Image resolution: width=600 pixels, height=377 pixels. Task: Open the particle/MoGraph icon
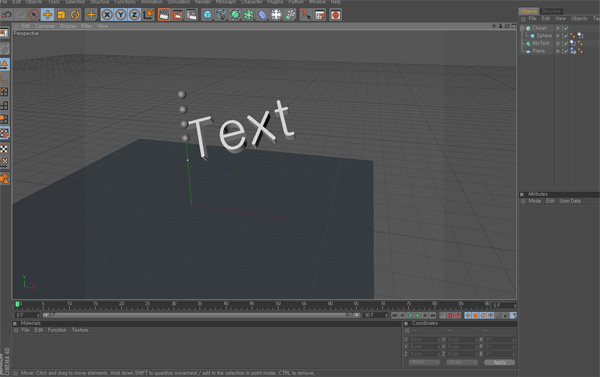pos(290,15)
